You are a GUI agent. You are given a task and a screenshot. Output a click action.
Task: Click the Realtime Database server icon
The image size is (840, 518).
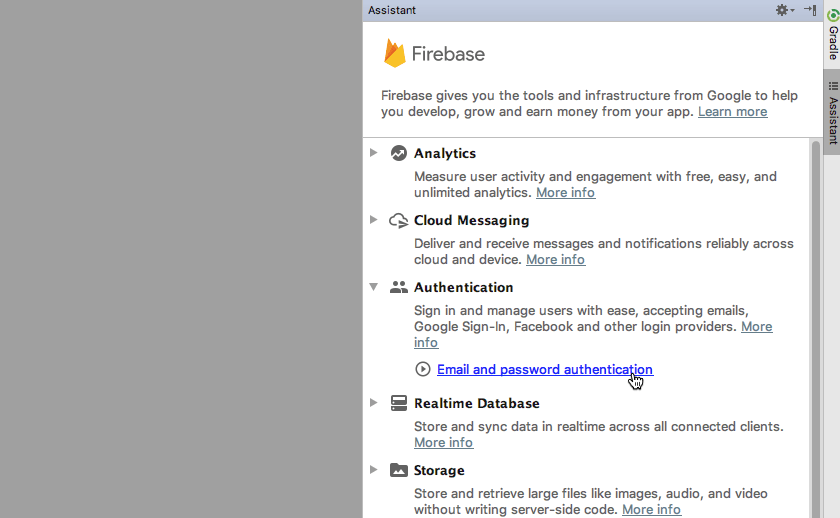click(398, 403)
